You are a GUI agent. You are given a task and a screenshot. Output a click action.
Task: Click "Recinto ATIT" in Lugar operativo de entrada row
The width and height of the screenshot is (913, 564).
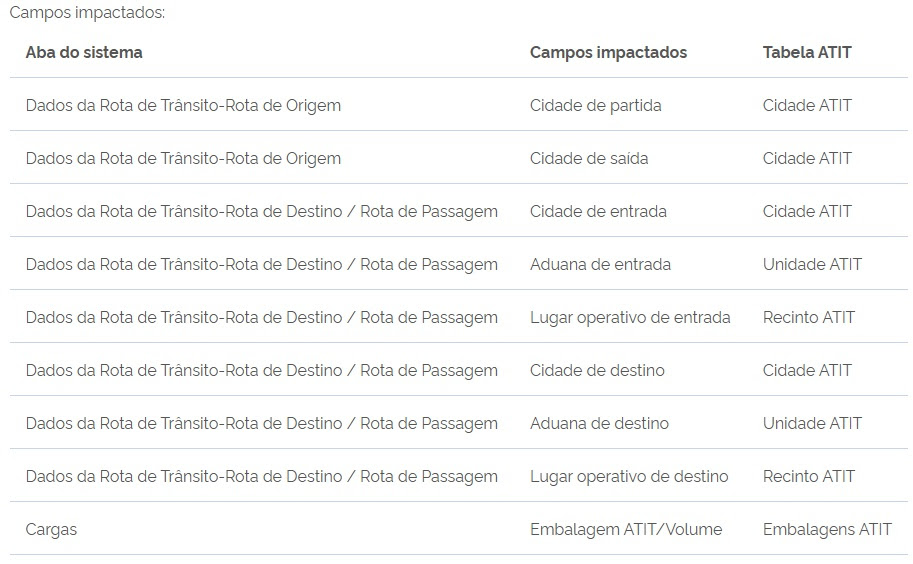(809, 317)
